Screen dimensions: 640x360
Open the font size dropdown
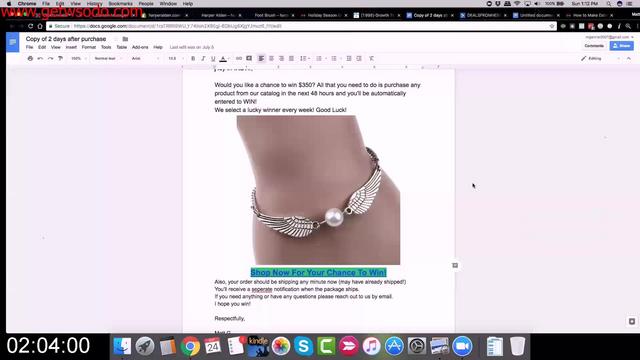click(176, 59)
